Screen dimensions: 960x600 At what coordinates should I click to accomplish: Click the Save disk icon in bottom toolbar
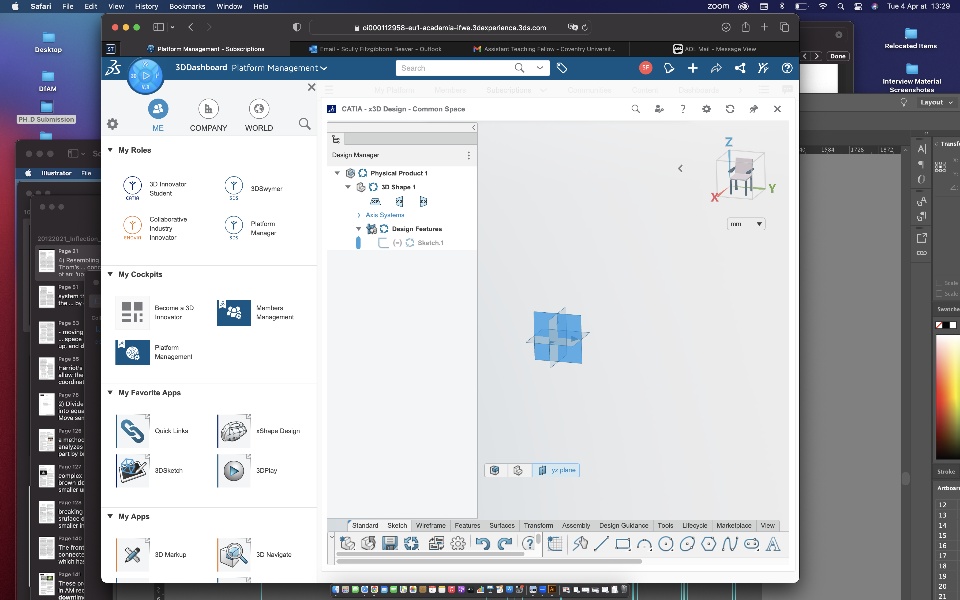click(x=390, y=543)
